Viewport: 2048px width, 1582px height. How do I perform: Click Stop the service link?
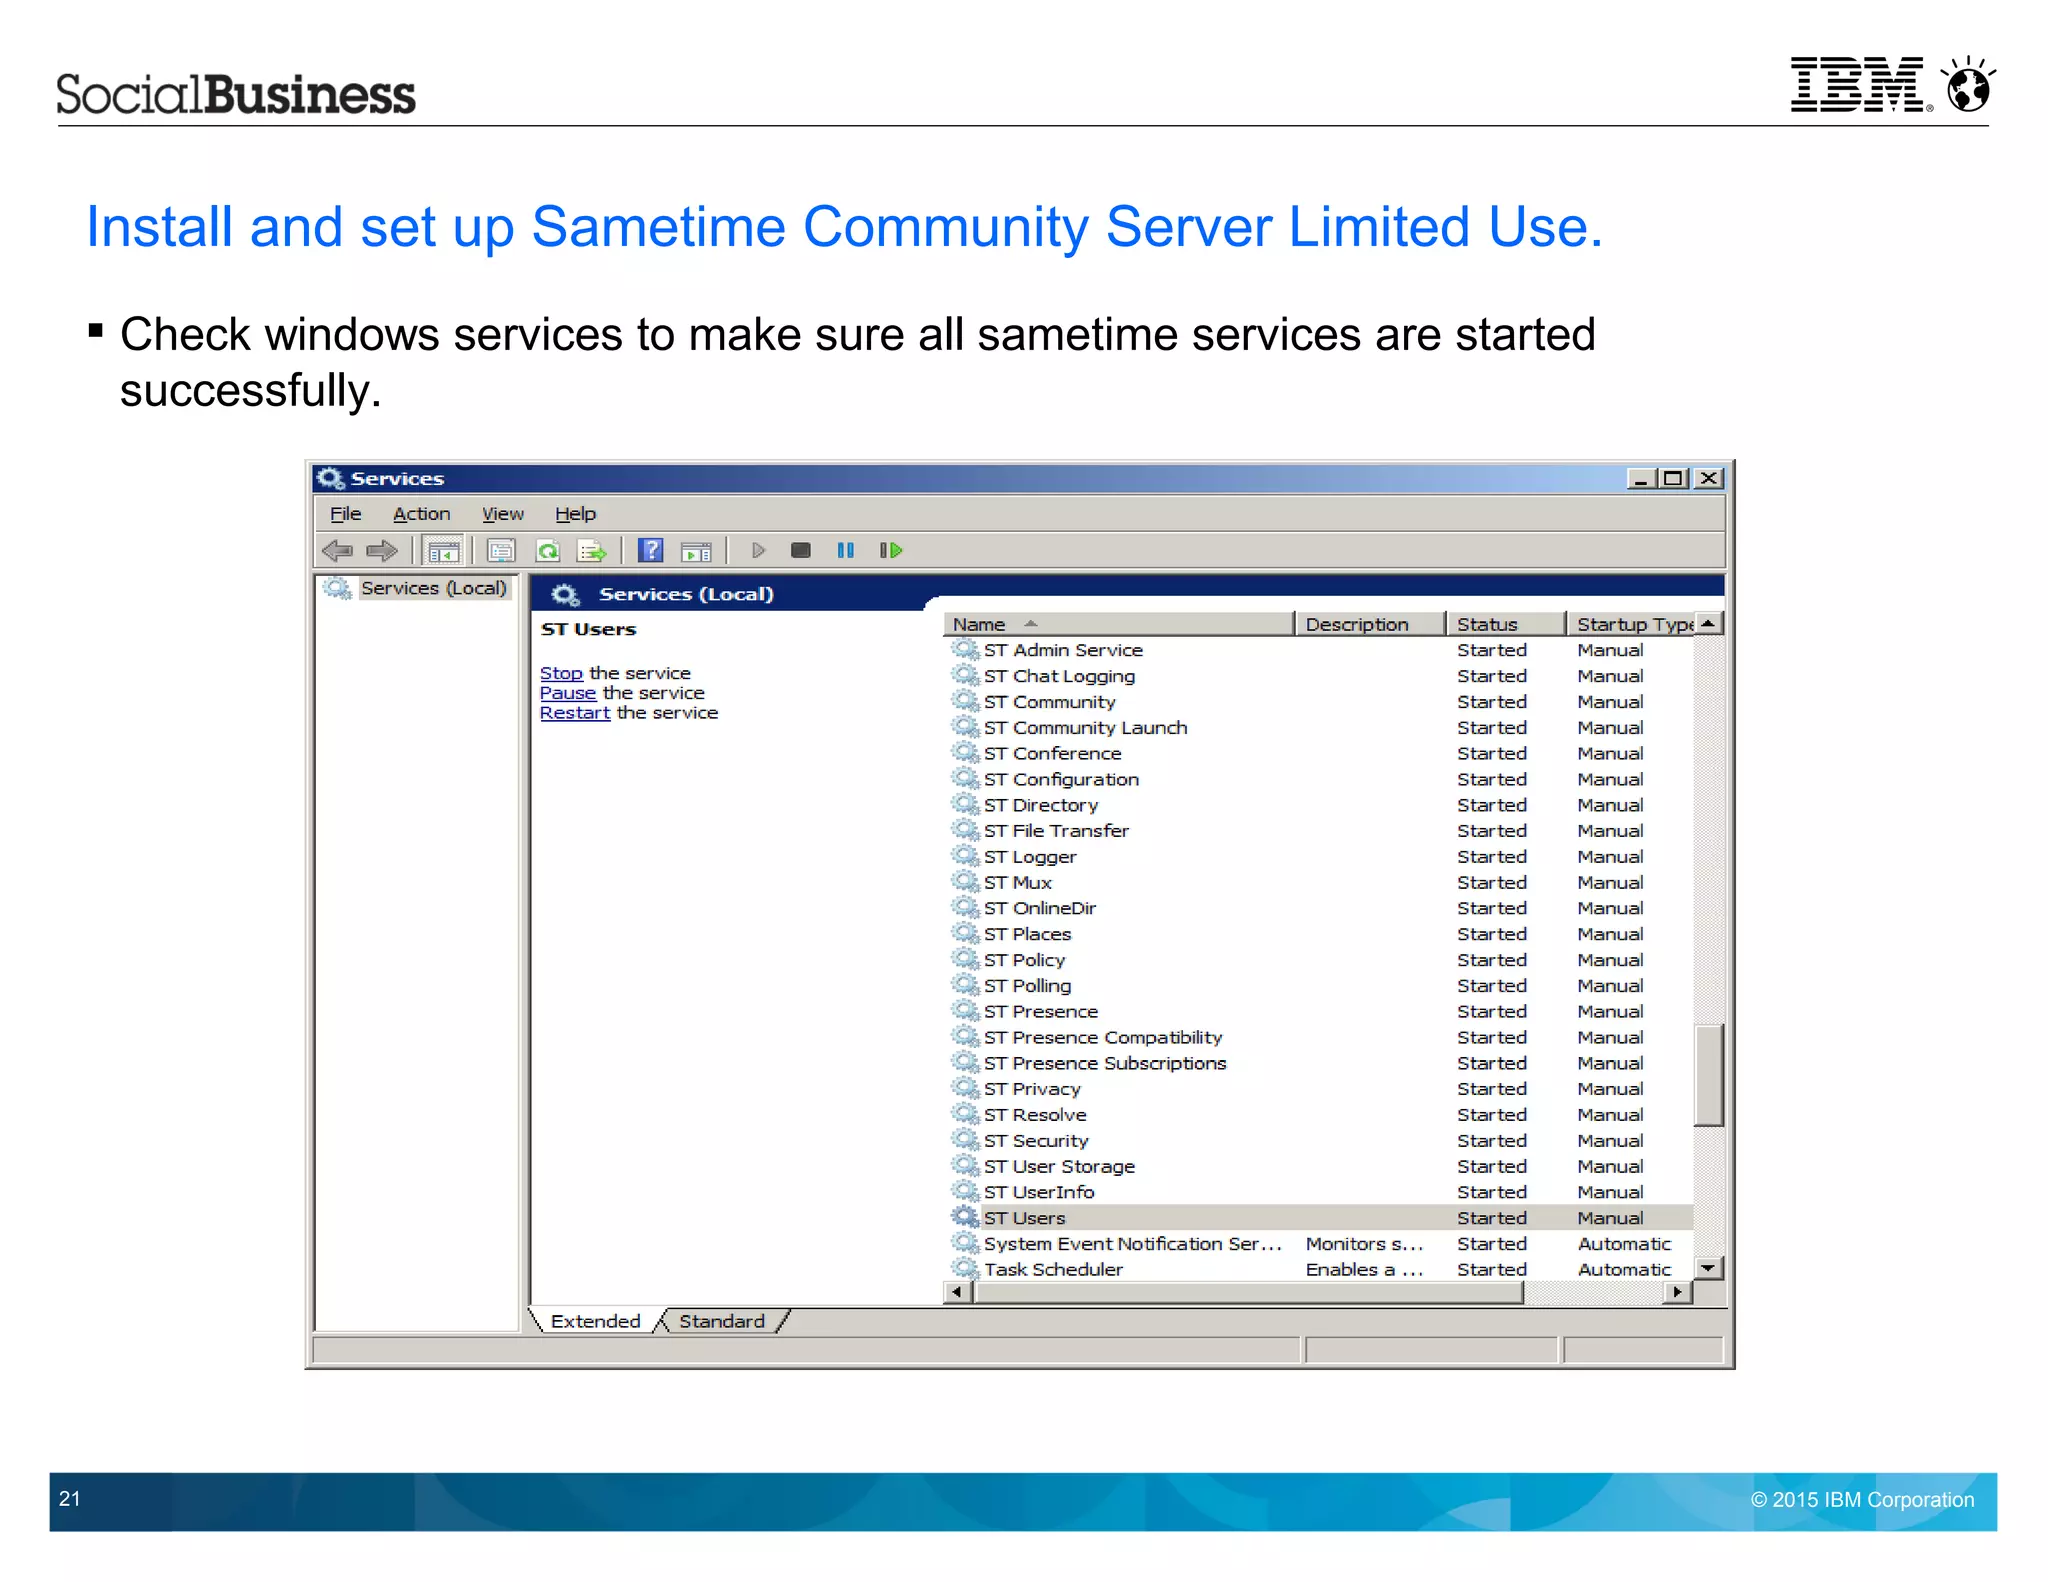pos(561,673)
